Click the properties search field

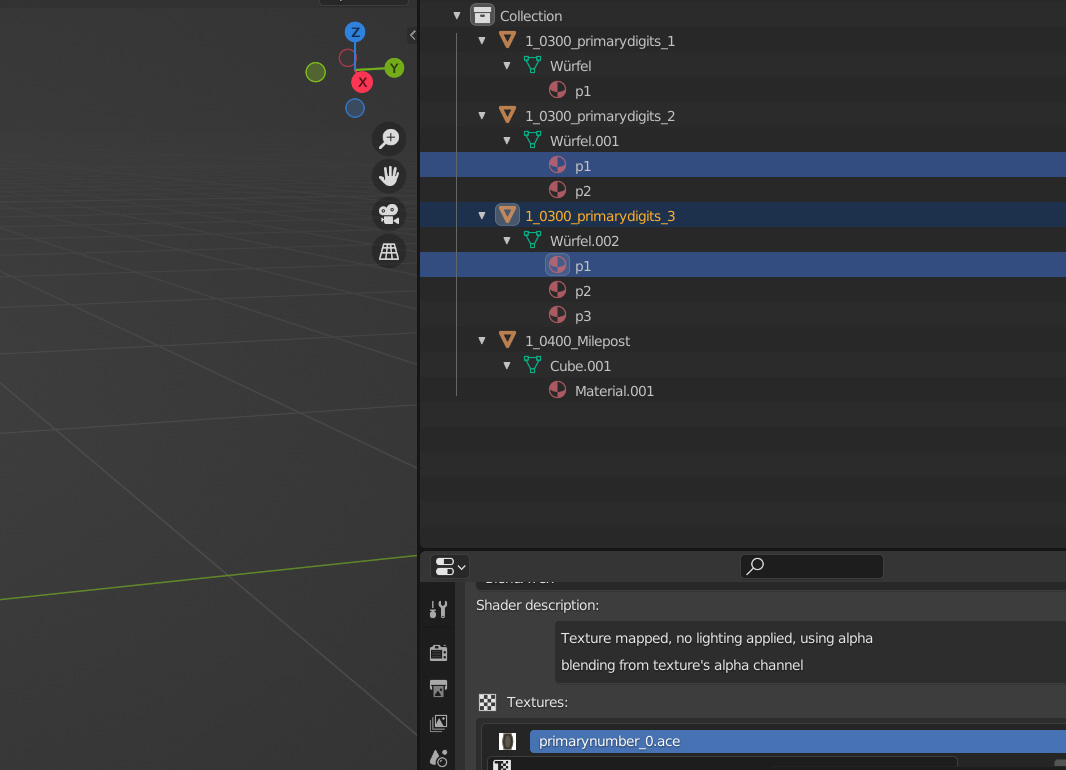(812, 566)
